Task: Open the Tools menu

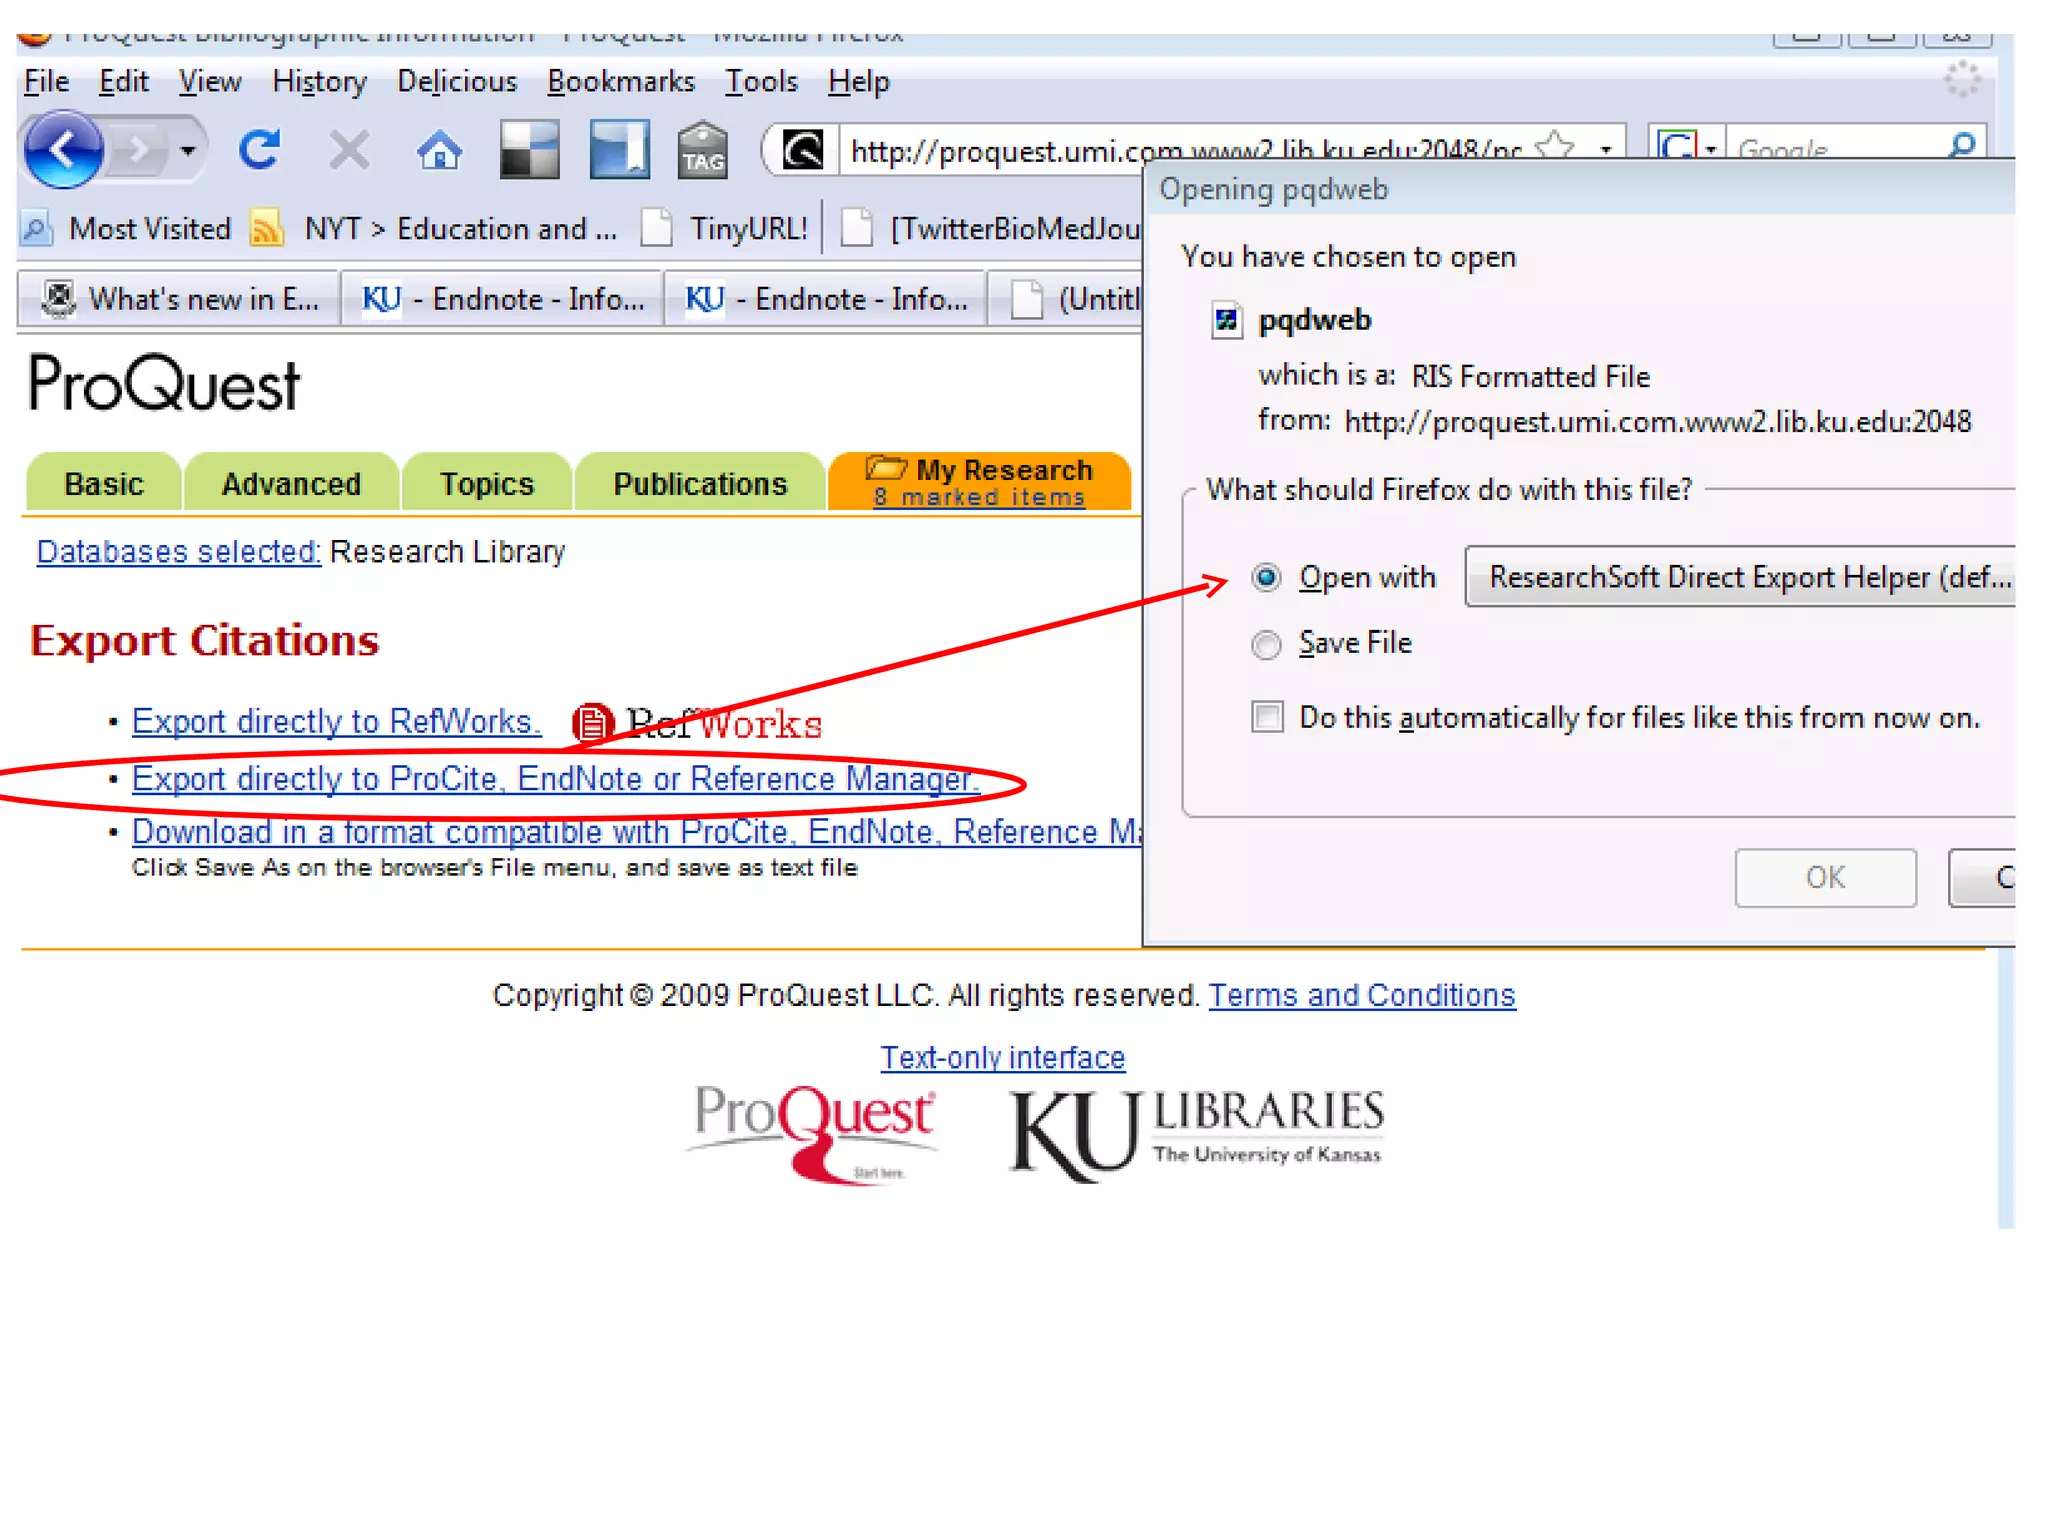Action: coord(761,81)
